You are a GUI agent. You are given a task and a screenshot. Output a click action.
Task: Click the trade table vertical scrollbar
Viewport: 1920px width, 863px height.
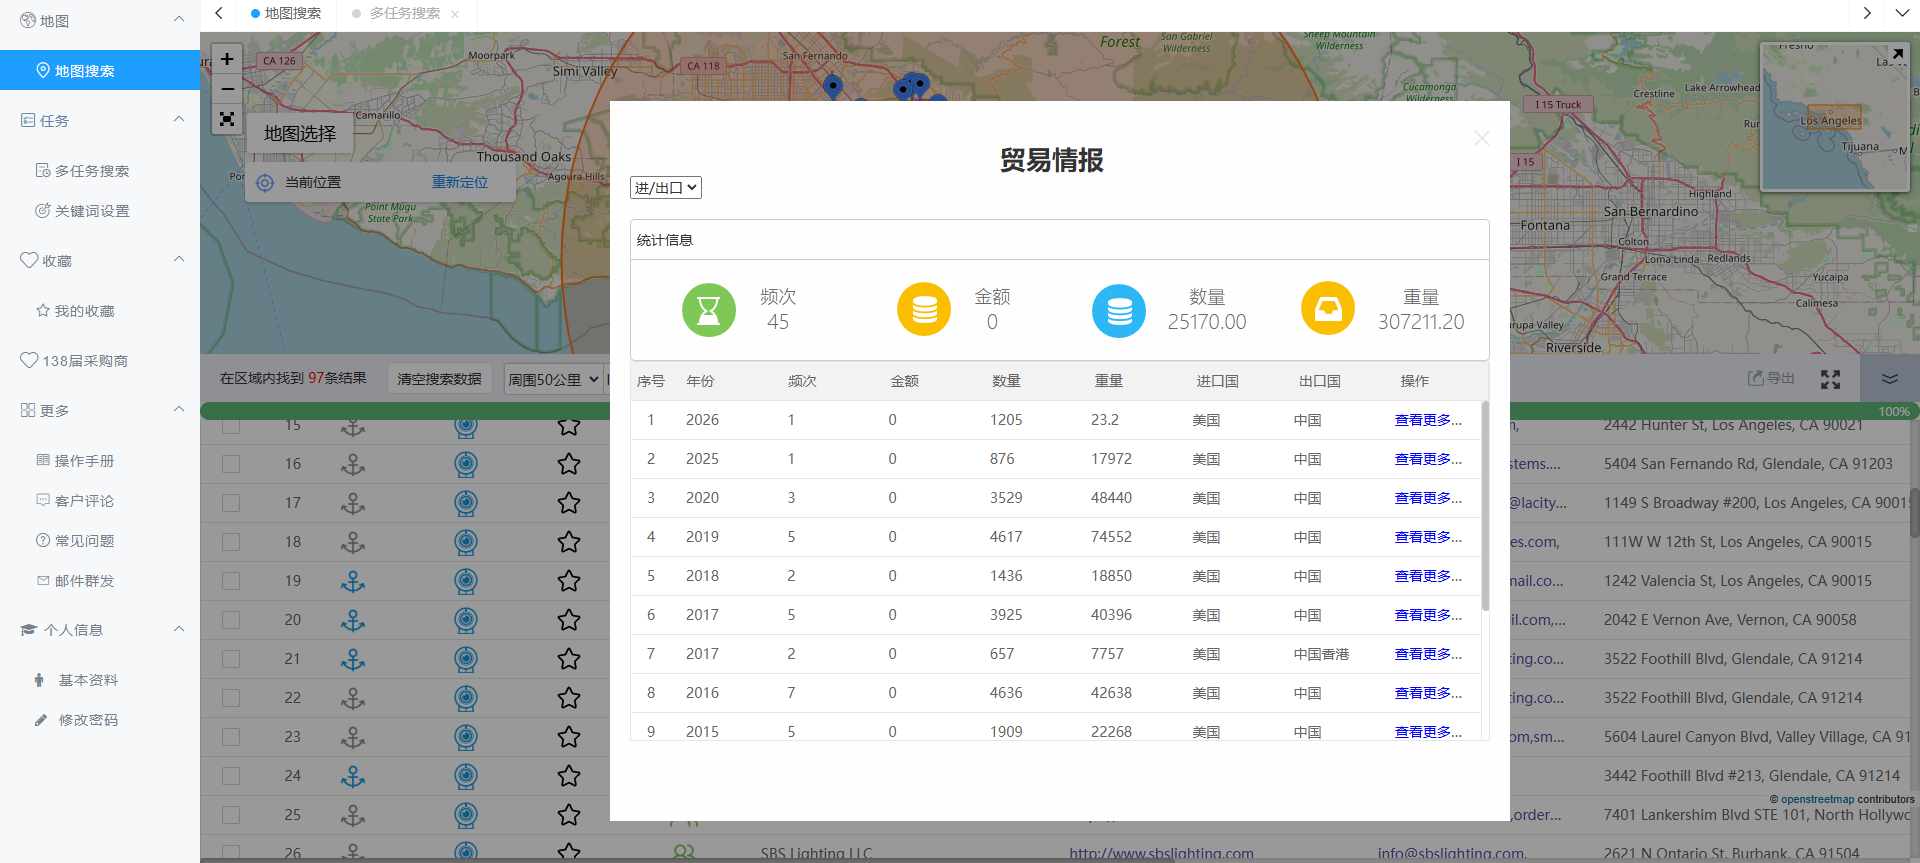(x=1485, y=506)
